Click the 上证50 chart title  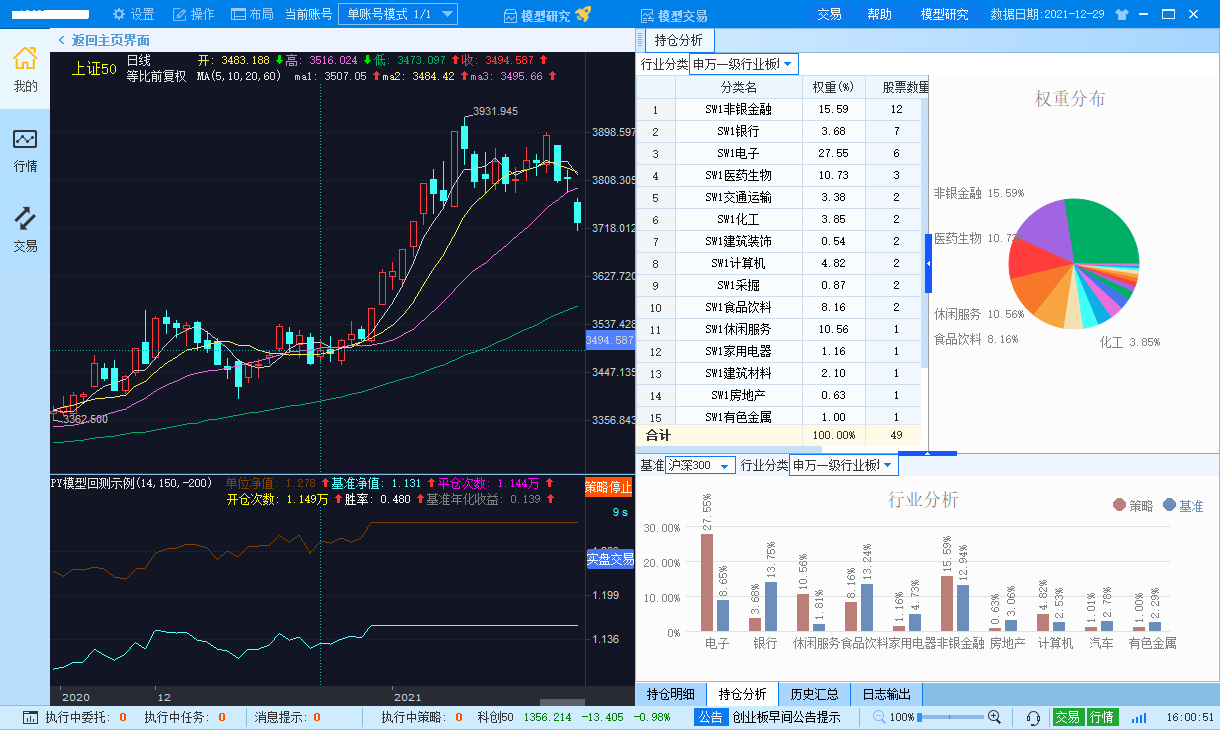(x=94, y=68)
